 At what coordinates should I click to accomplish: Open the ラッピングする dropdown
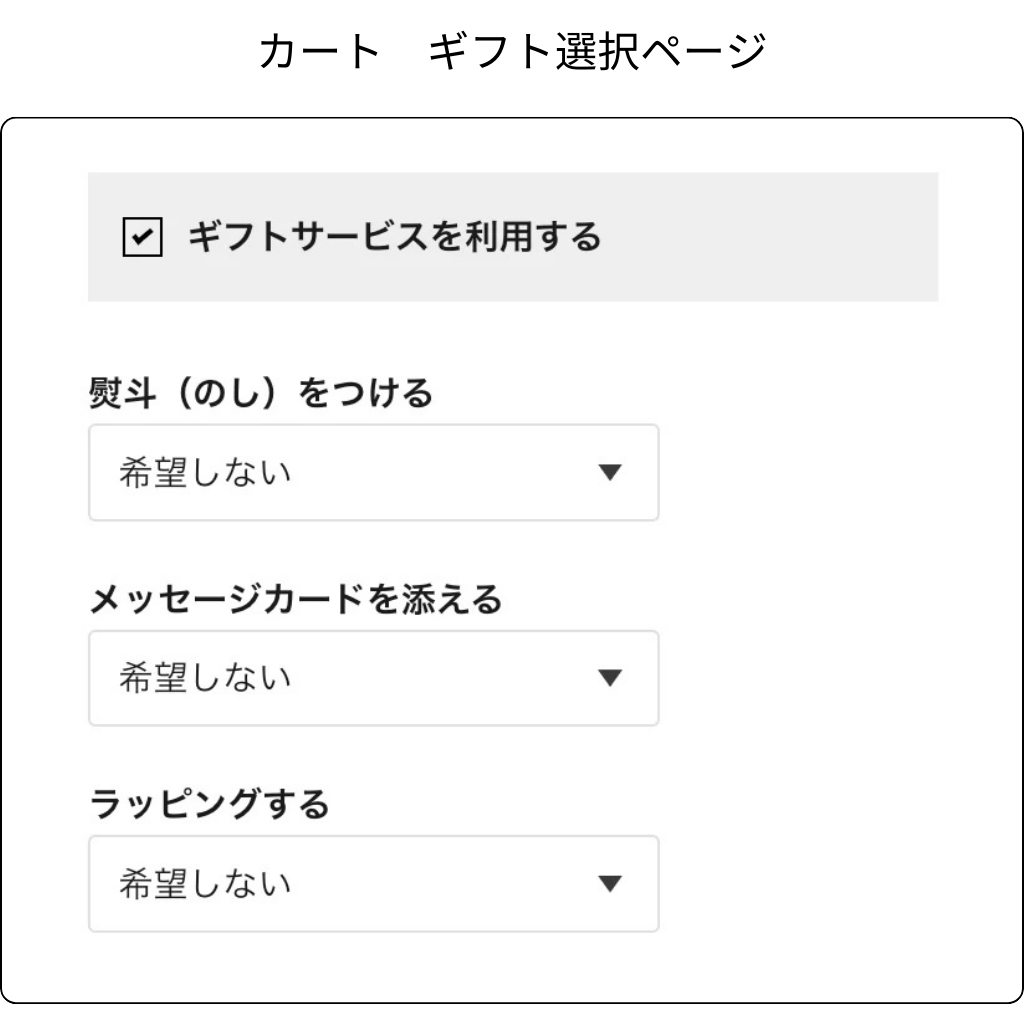(373, 884)
